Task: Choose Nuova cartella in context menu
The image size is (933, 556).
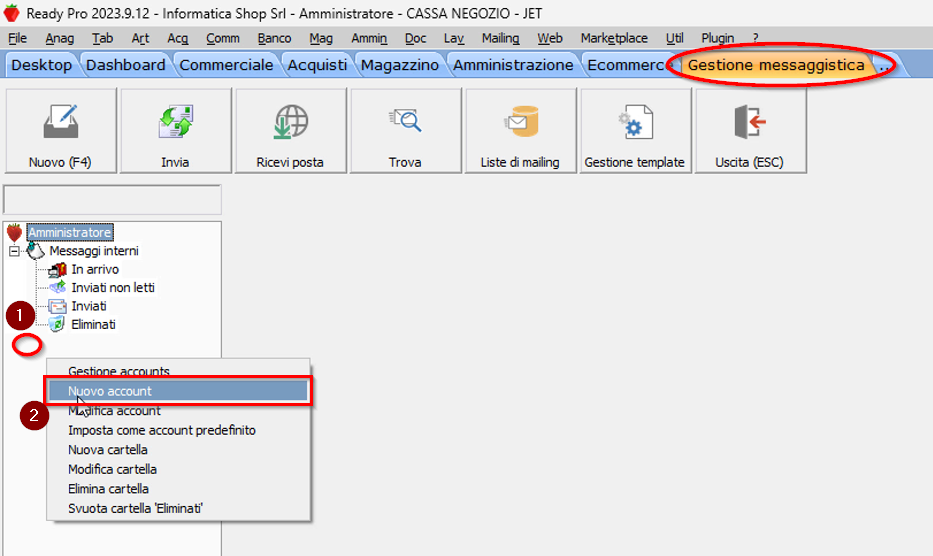Action: (179, 450)
